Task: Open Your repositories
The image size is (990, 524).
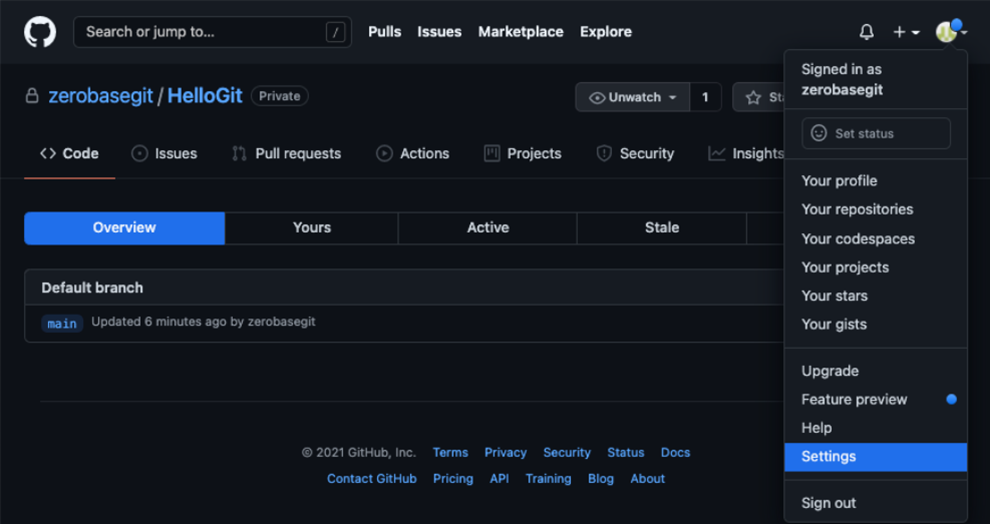Action: (857, 210)
